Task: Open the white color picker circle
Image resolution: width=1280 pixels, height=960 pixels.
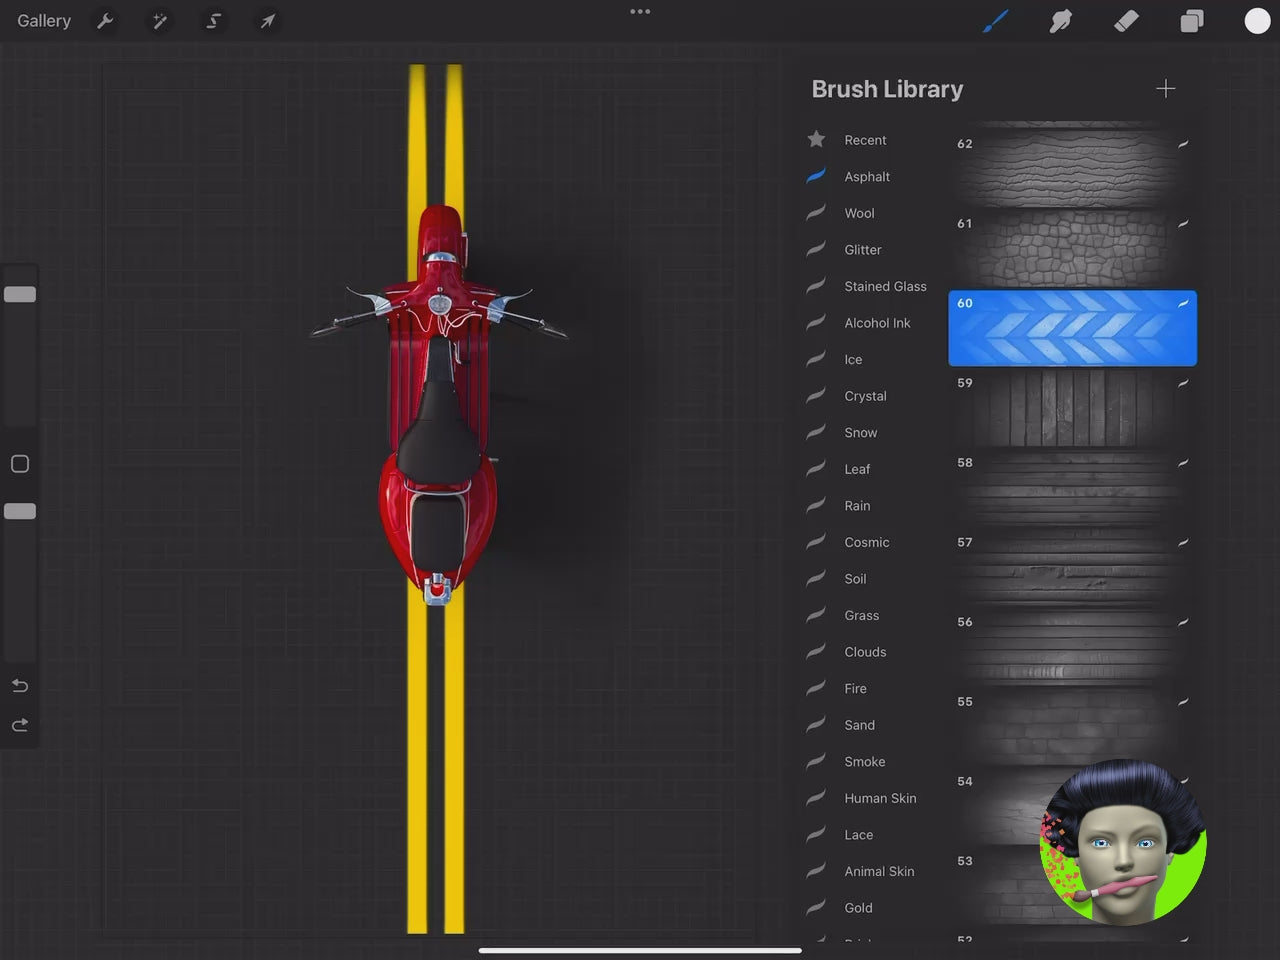Action: point(1256,21)
